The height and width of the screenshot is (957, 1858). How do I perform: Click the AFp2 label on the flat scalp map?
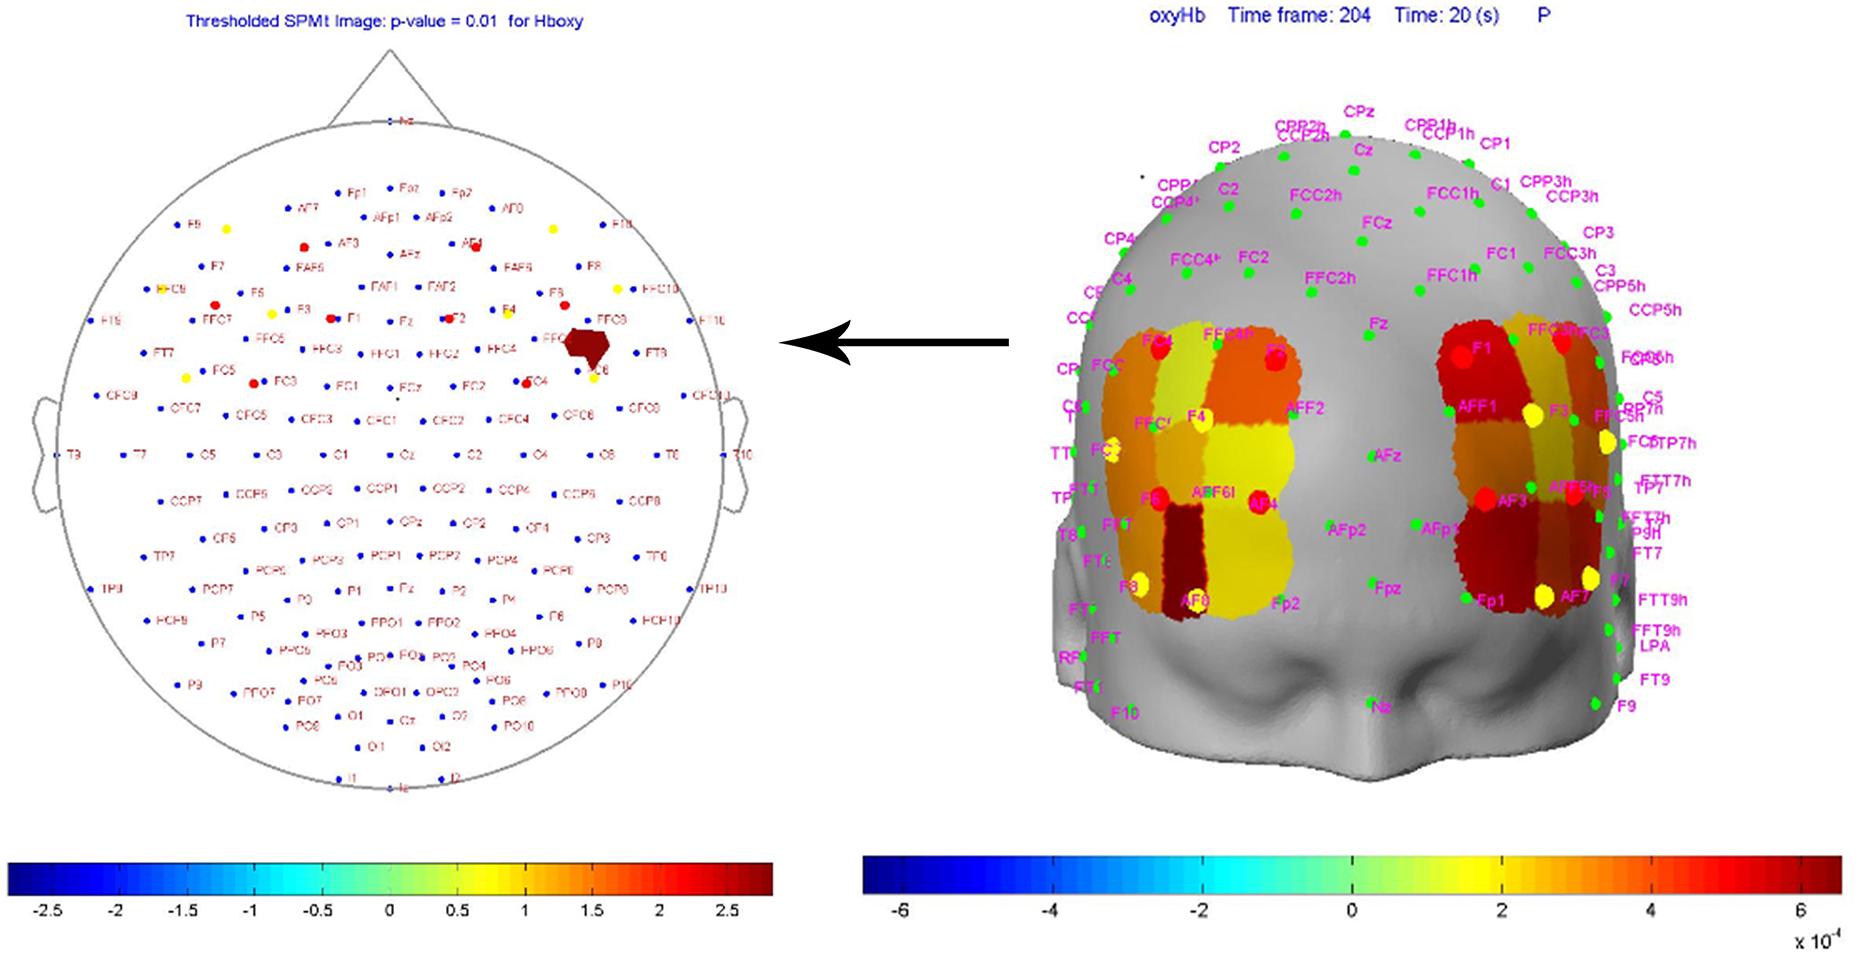(x=439, y=217)
